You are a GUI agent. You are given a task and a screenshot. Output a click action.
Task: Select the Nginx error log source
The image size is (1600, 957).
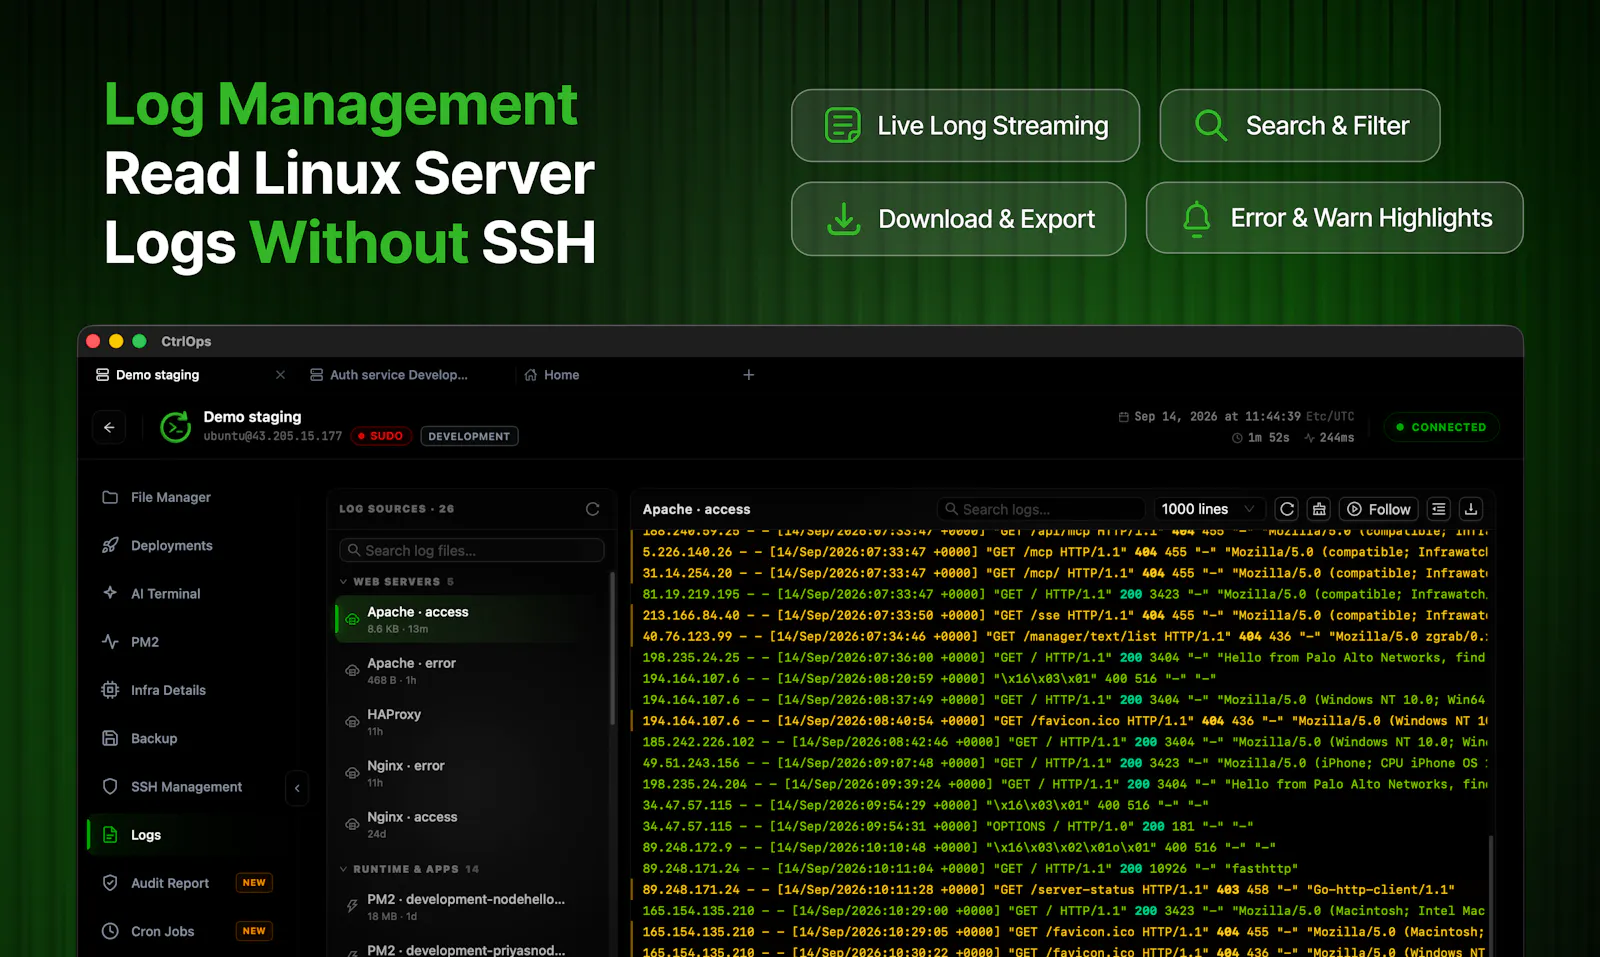click(470, 773)
